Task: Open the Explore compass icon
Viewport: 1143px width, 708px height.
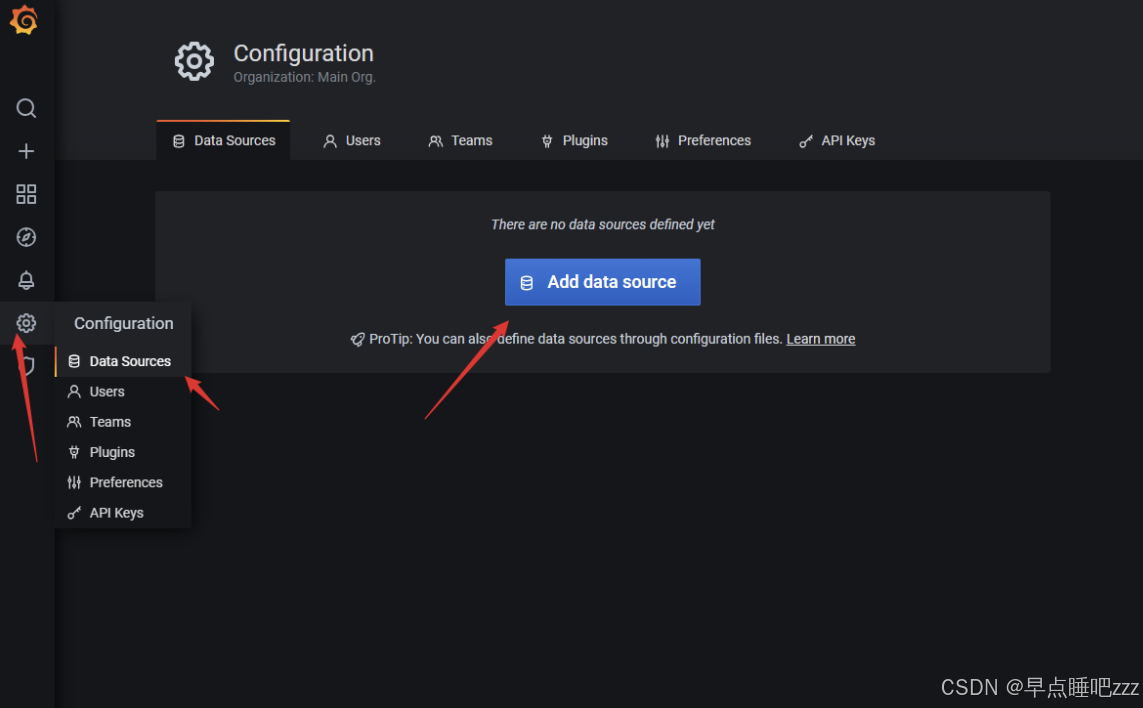Action: (x=26, y=237)
